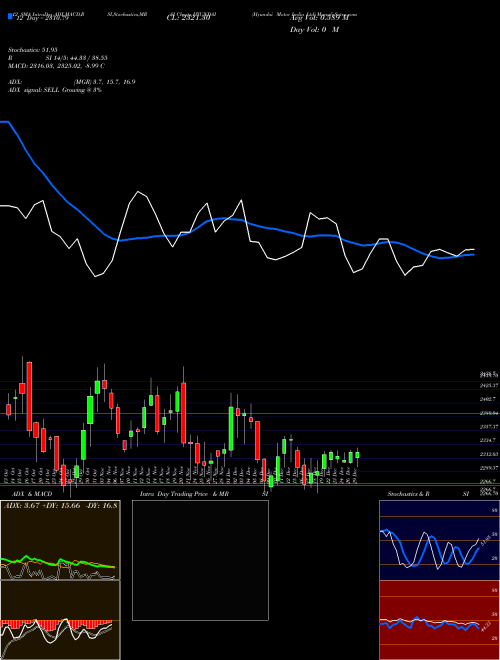Click the 'ADX signal: SELL Growing @ 3%' line

[55, 90]
